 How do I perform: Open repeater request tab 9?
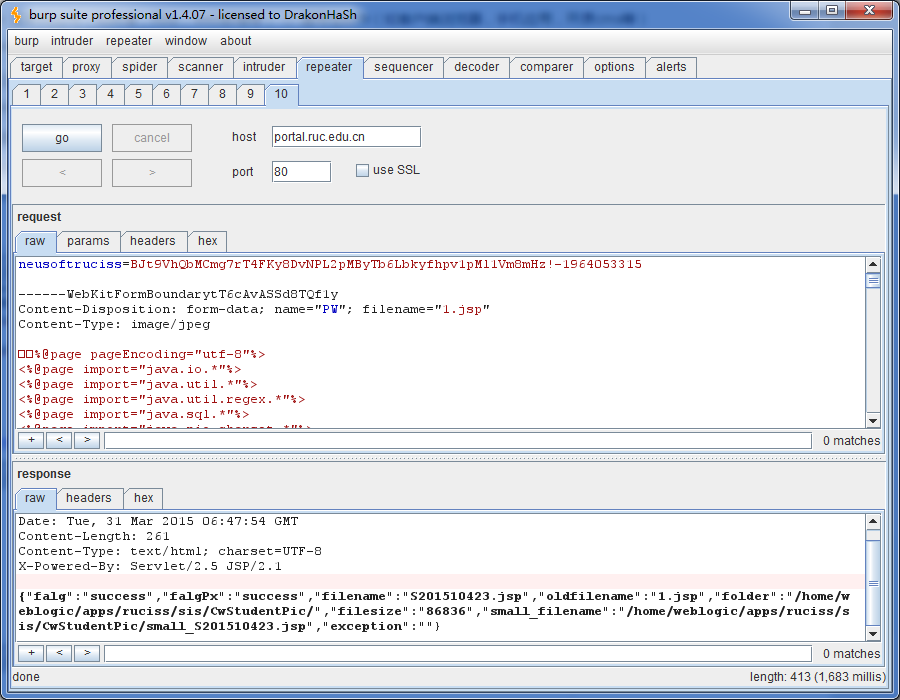click(250, 94)
